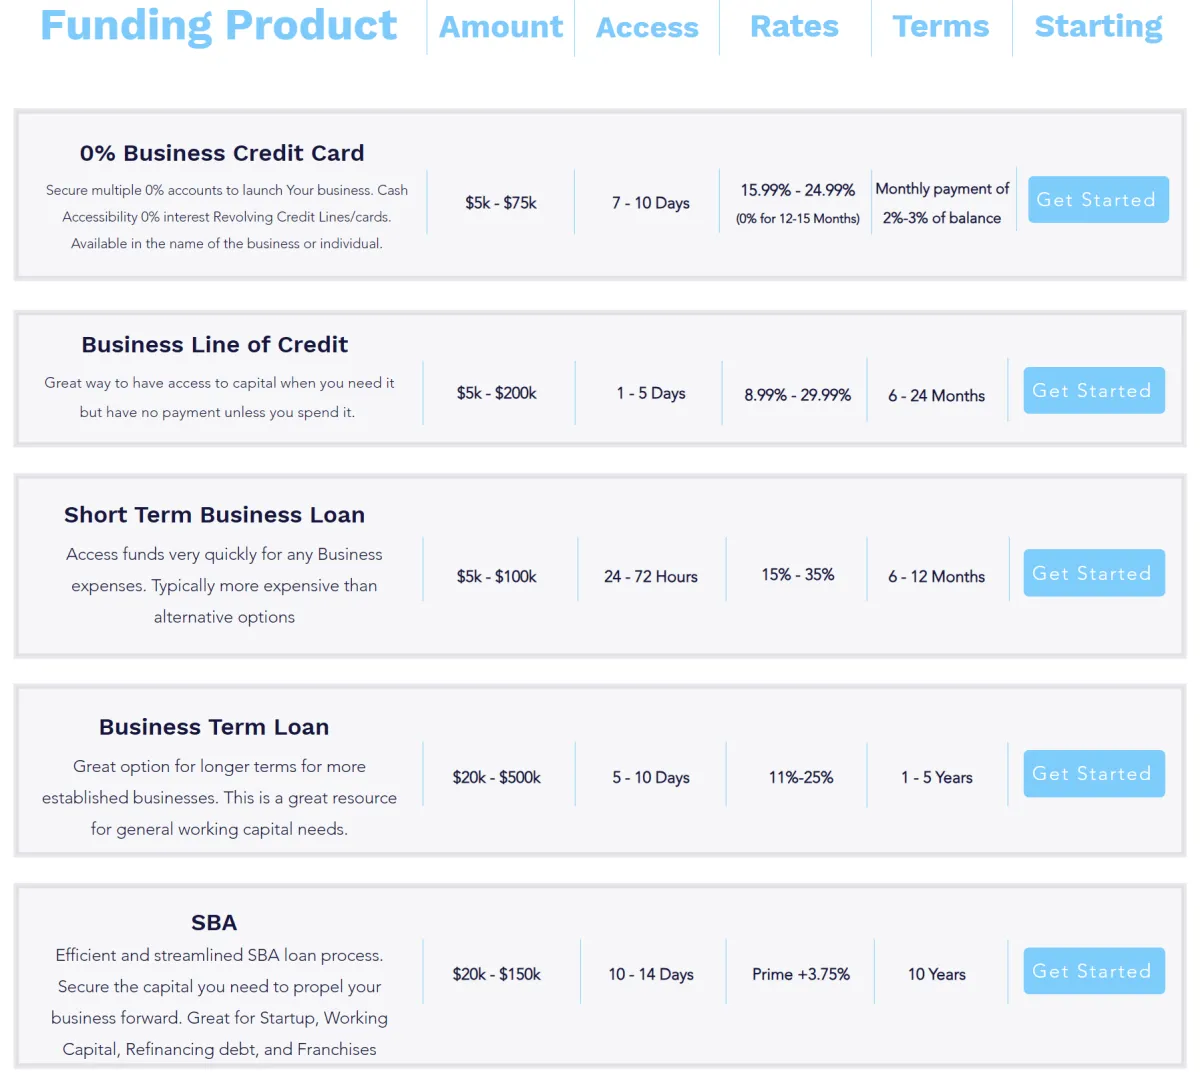
Task: Select the Funding Product column header
Action: pos(219,26)
